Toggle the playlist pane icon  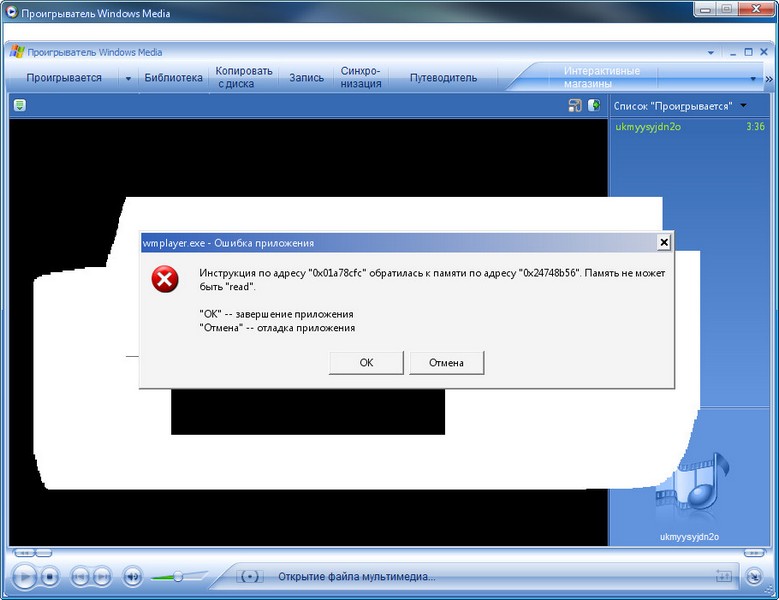coord(594,105)
